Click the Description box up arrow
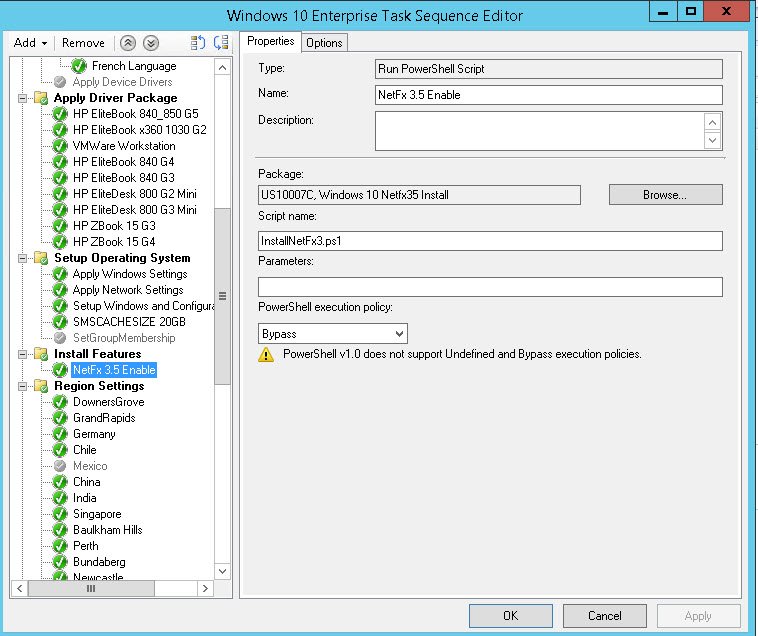The width and height of the screenshot is (758, 636). (x=712, y=123)
